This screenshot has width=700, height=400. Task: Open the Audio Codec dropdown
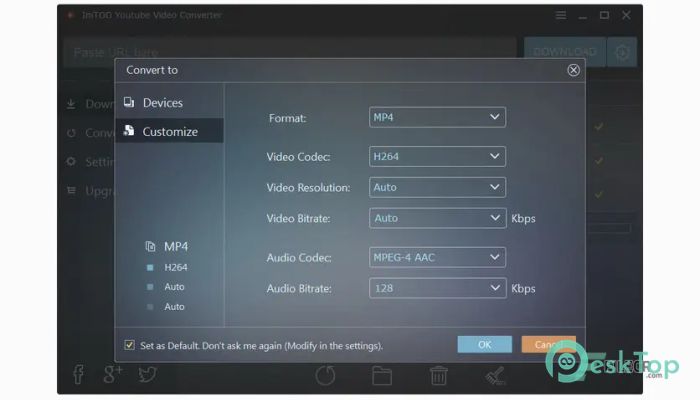click(437, 257)
